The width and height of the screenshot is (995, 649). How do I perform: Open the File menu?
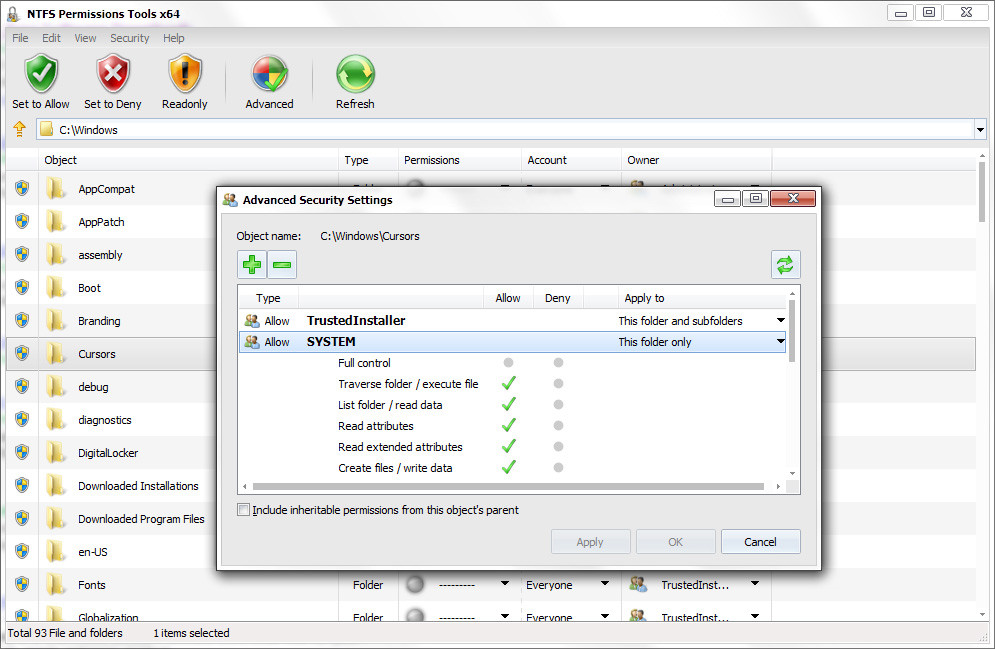20,38
